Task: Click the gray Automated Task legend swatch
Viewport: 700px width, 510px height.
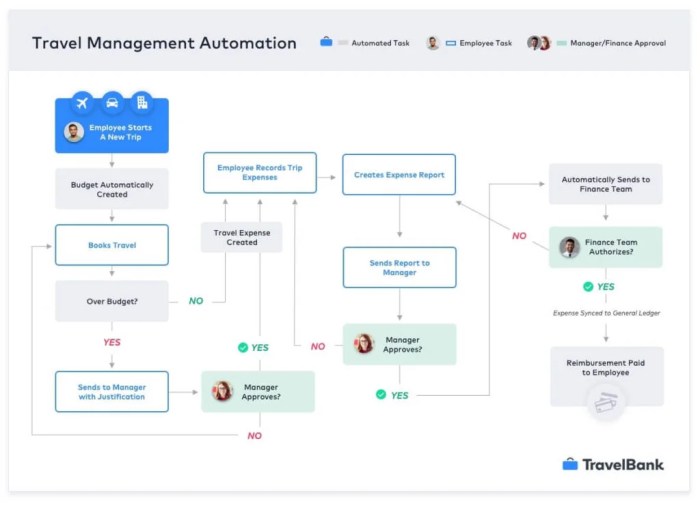Action: tap(343, 43)
